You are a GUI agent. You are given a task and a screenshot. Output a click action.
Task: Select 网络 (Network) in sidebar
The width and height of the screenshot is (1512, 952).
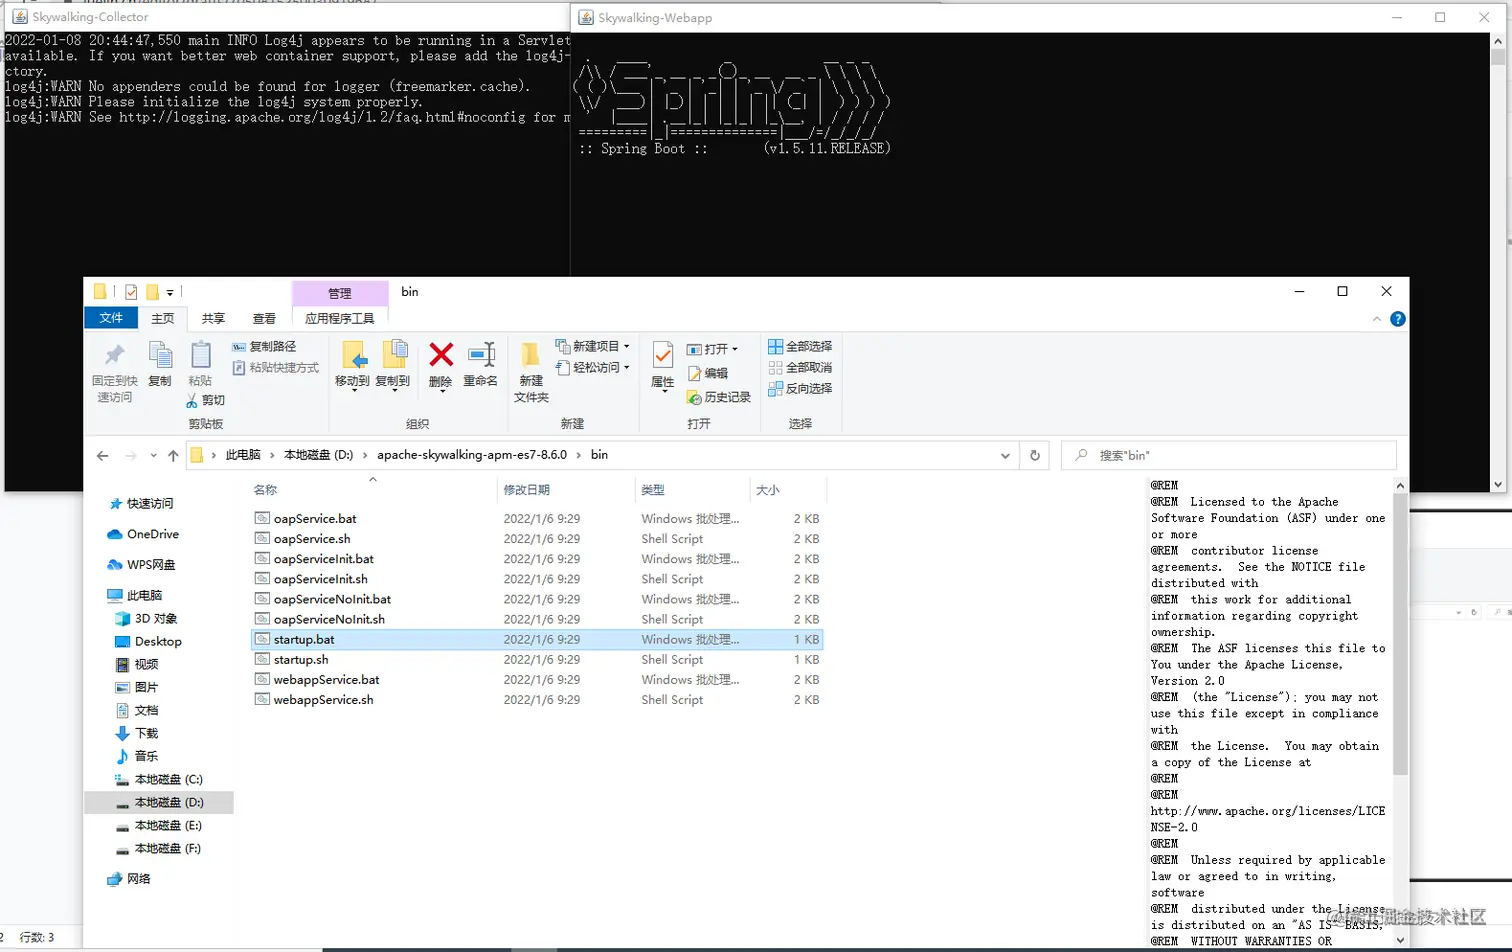(129, 878)
